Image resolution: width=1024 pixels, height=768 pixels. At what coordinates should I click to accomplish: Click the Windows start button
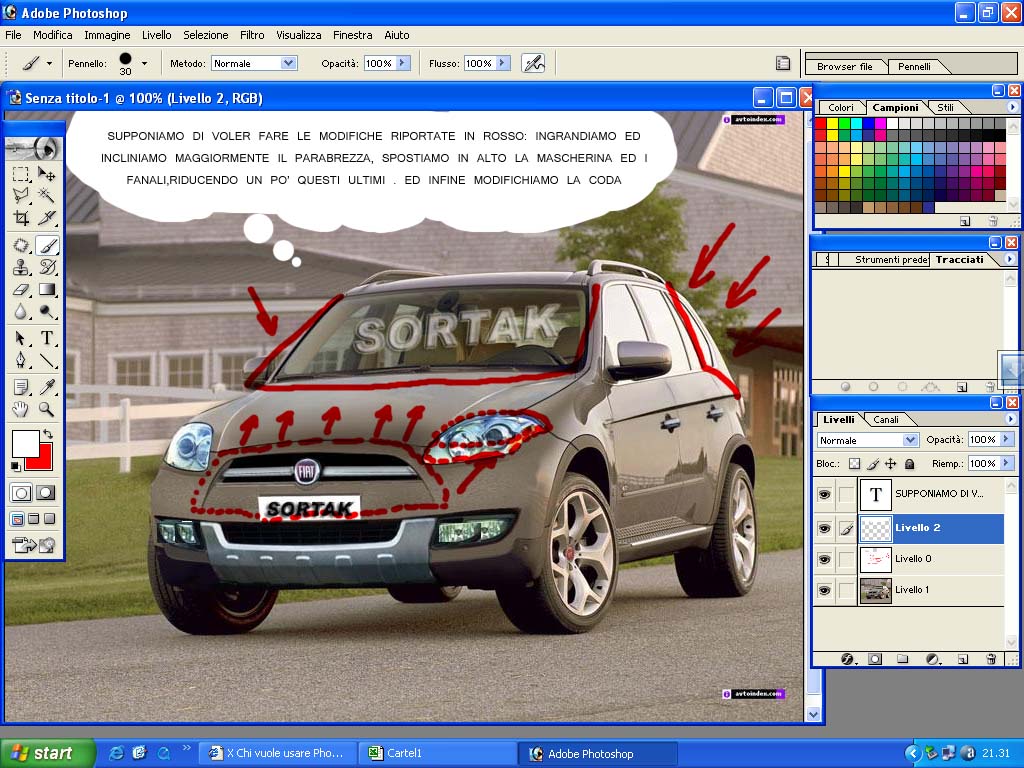(47, 753)
